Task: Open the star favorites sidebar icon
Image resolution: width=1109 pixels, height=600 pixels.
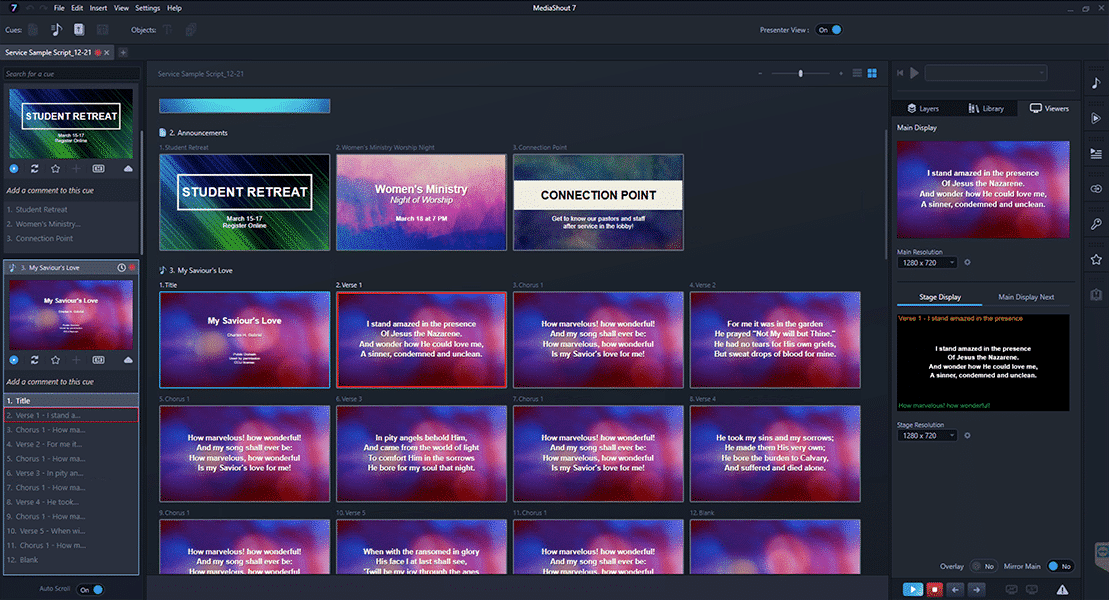Action: point(1096,260)
